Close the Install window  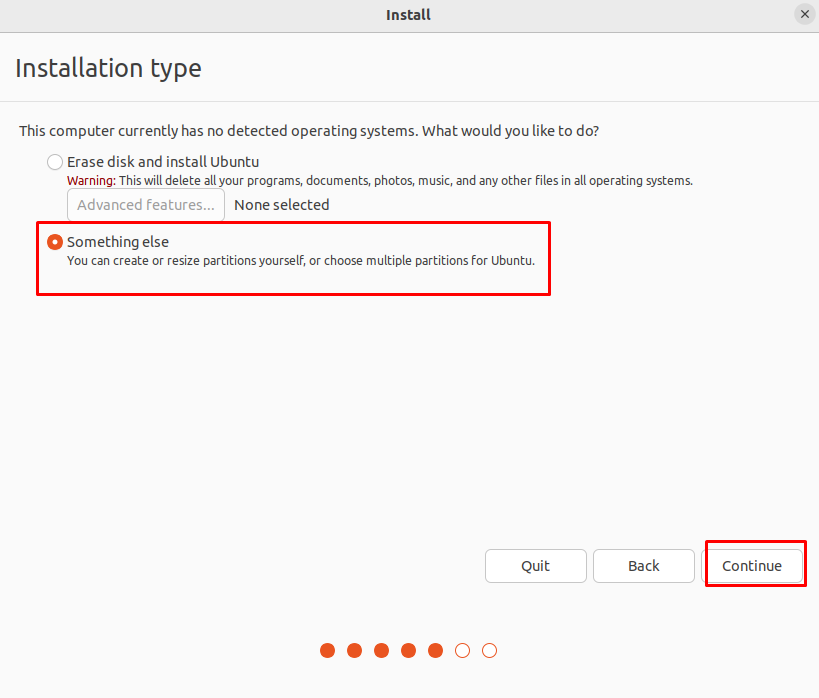coord(804,14)
